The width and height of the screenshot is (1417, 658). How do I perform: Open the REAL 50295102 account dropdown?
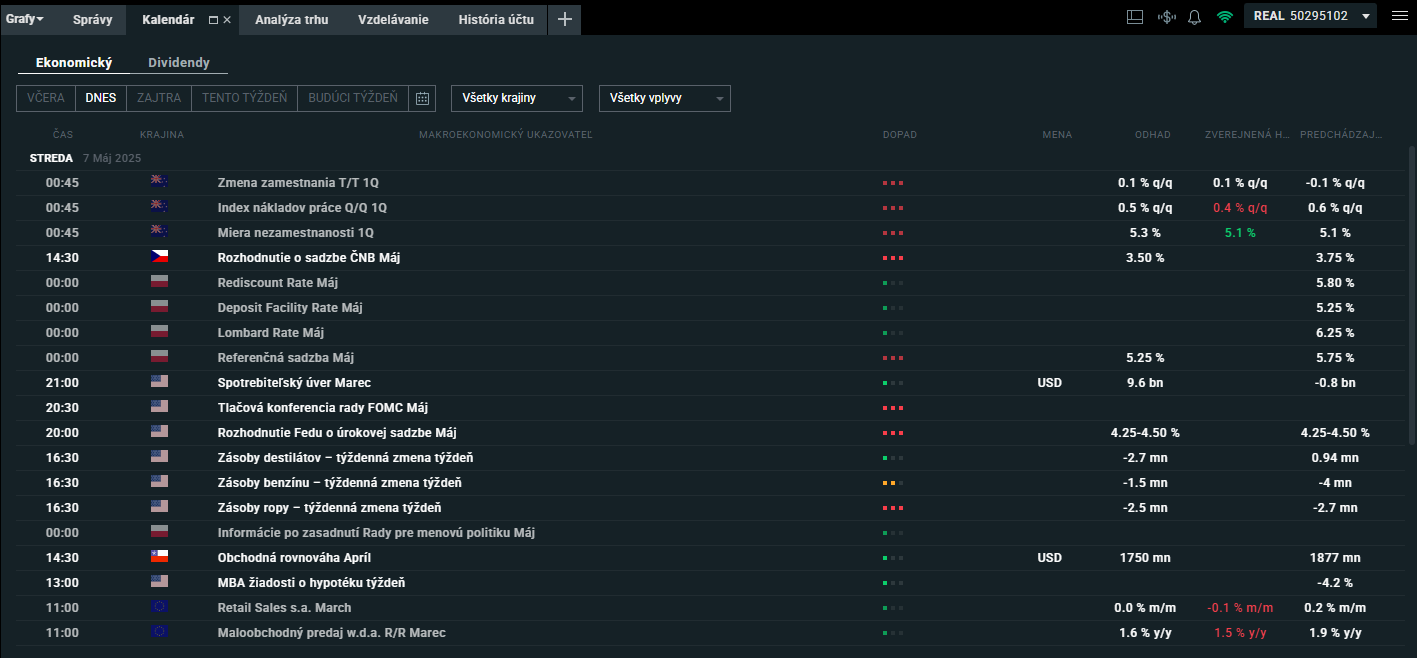(x=1310, y=16)
